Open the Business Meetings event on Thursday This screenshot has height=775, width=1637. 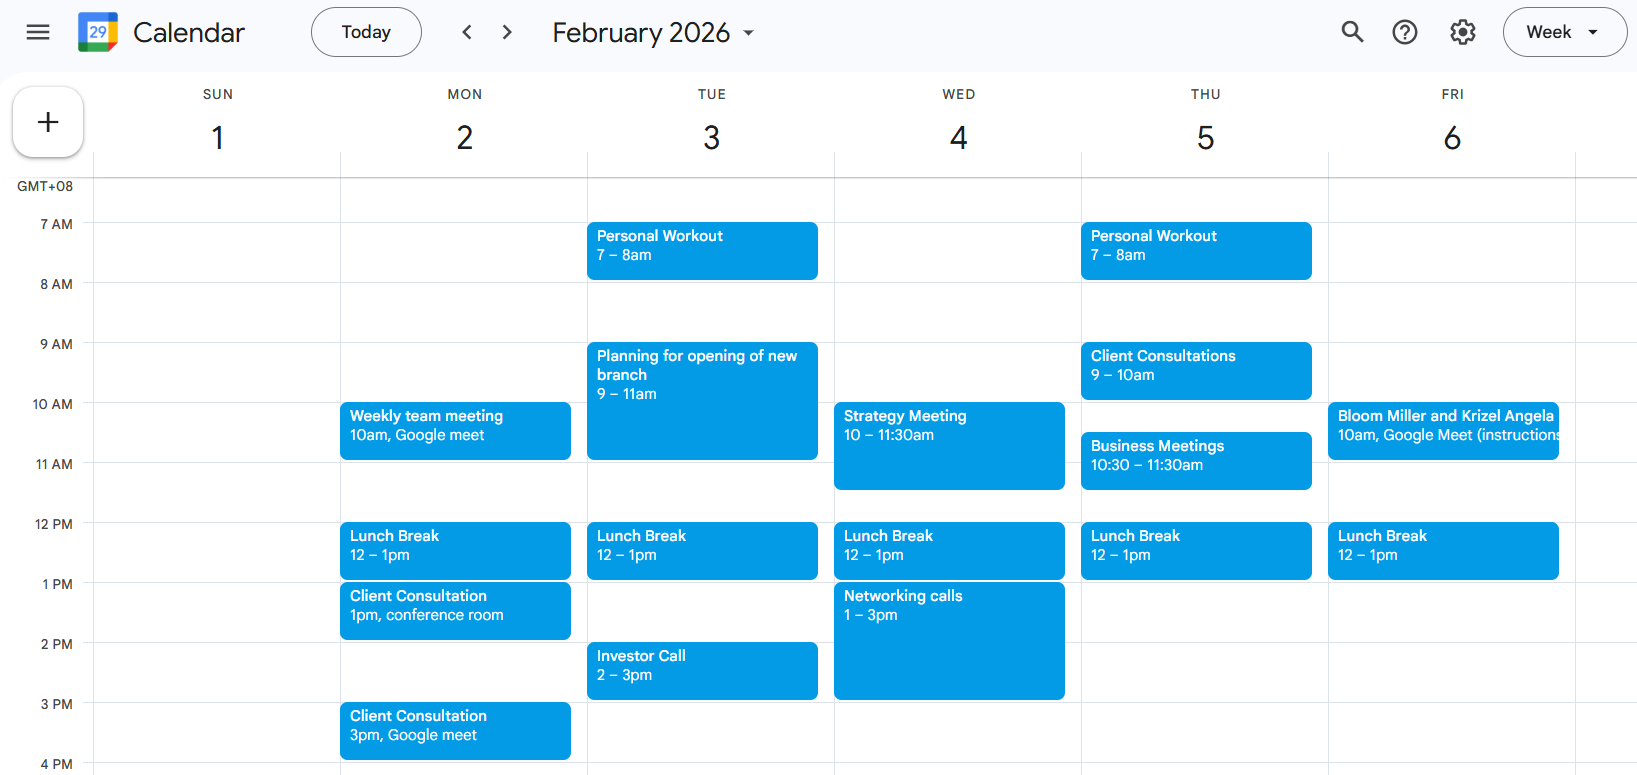point(1196,460)
